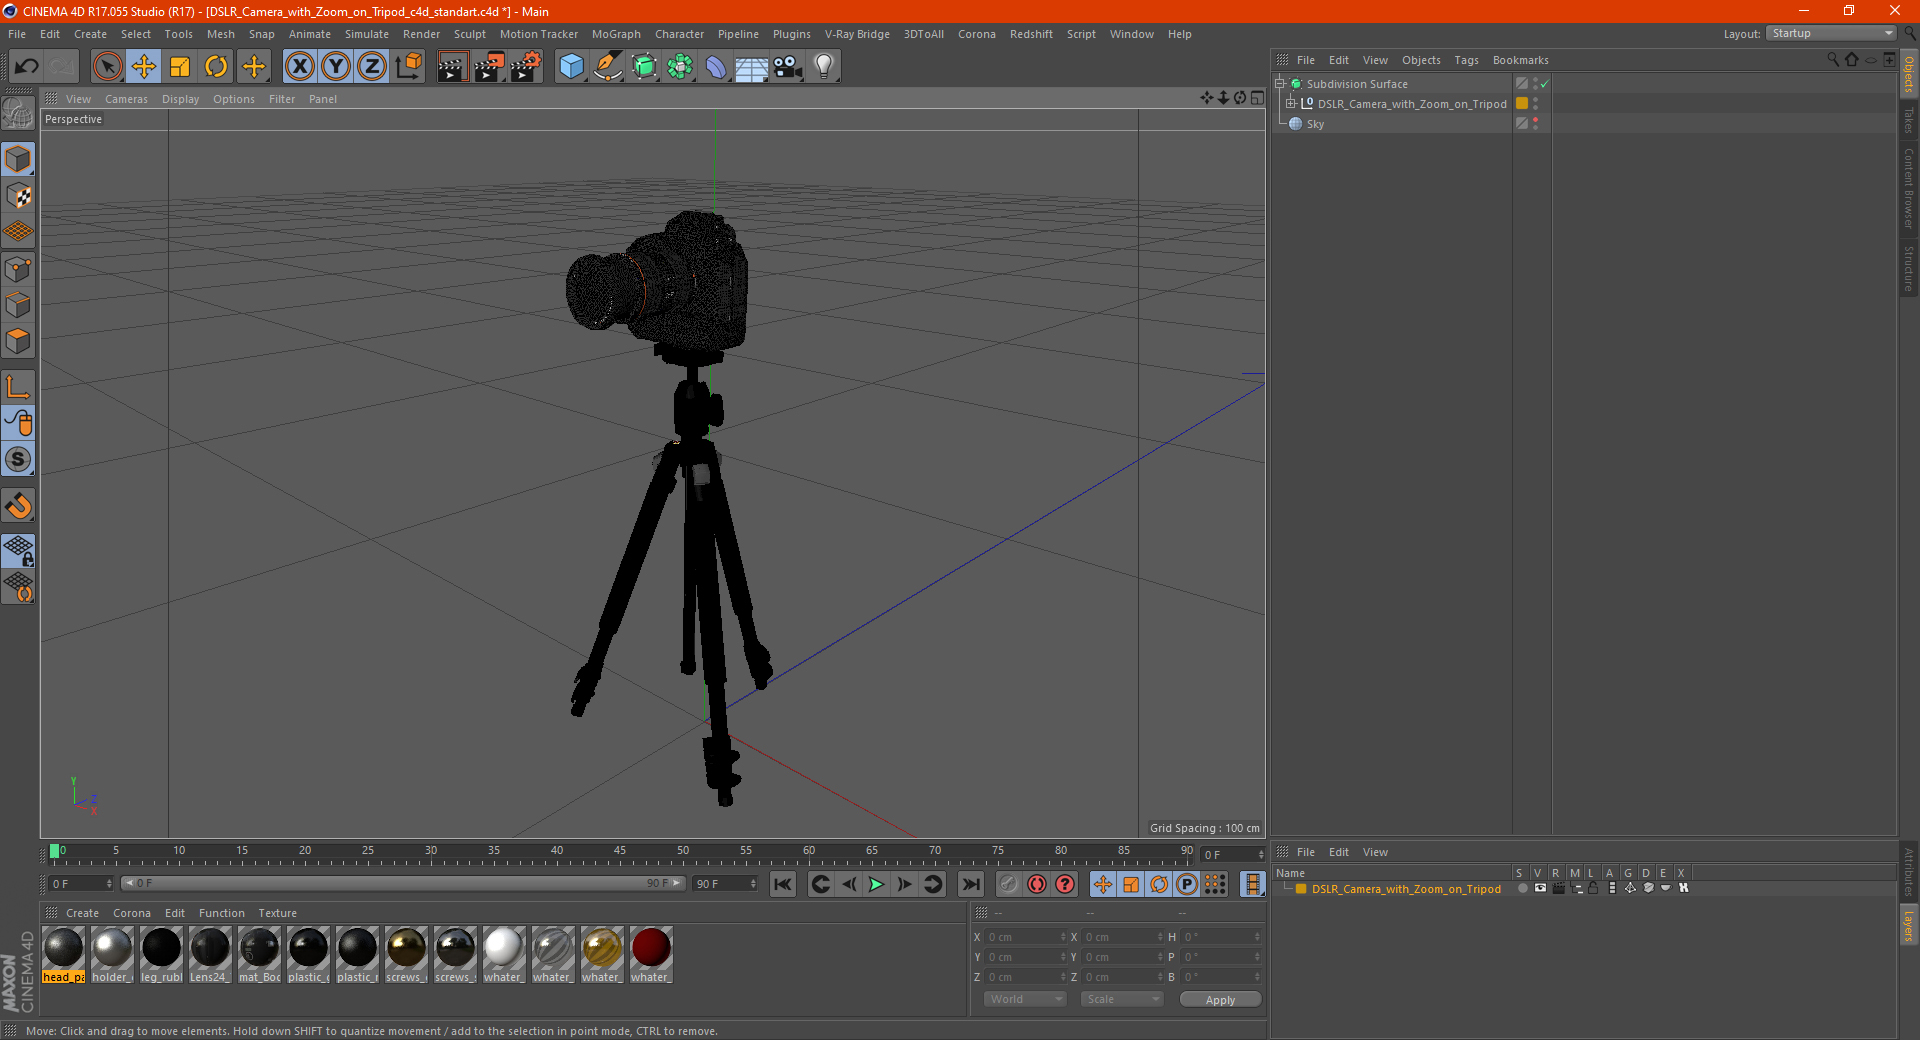Add a Floor environment object

(752, 67)
